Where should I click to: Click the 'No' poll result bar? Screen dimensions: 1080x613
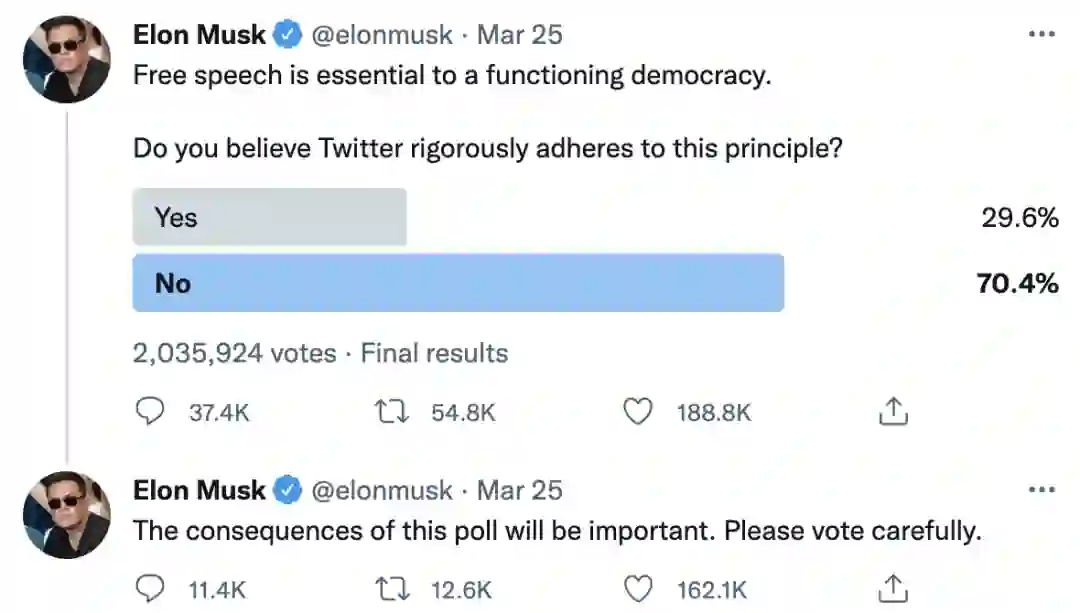click(458, 283)
